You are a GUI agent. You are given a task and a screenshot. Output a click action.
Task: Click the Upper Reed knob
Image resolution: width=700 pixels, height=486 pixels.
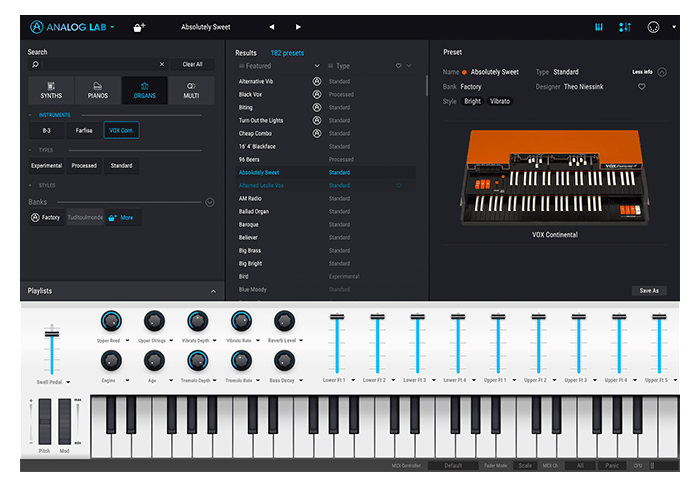(111, 321)
